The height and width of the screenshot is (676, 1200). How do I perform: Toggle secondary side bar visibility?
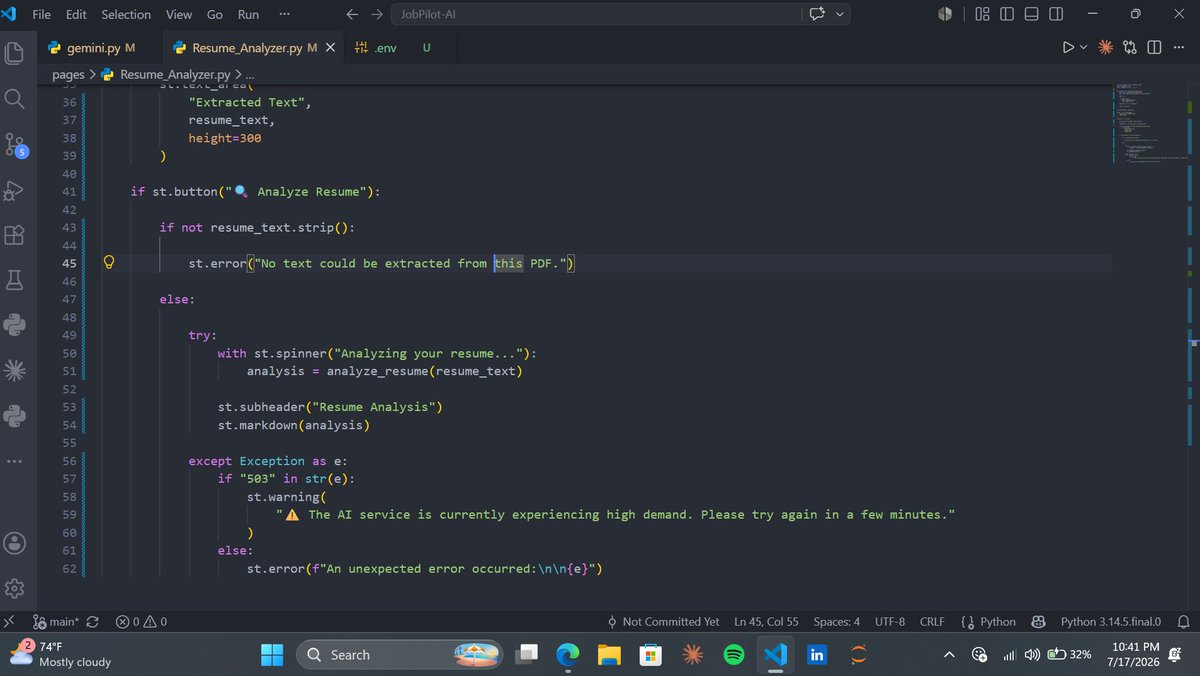pos(1055,14)
